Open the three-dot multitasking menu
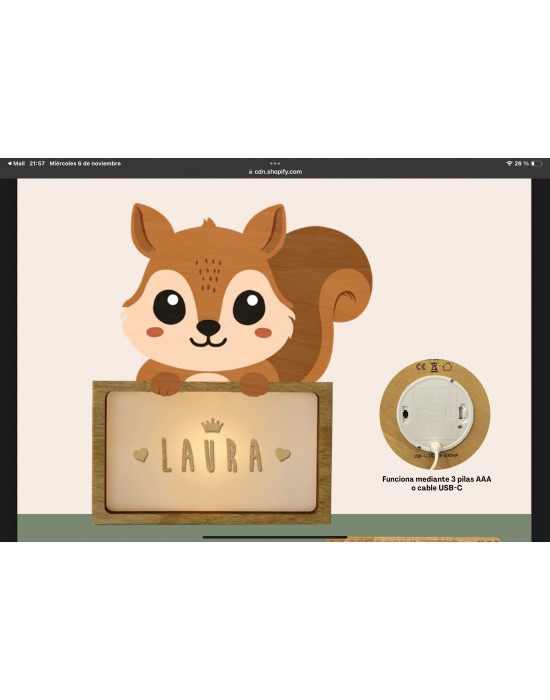Viewport: 550px width, 700px height. click(x=275, y=163)
